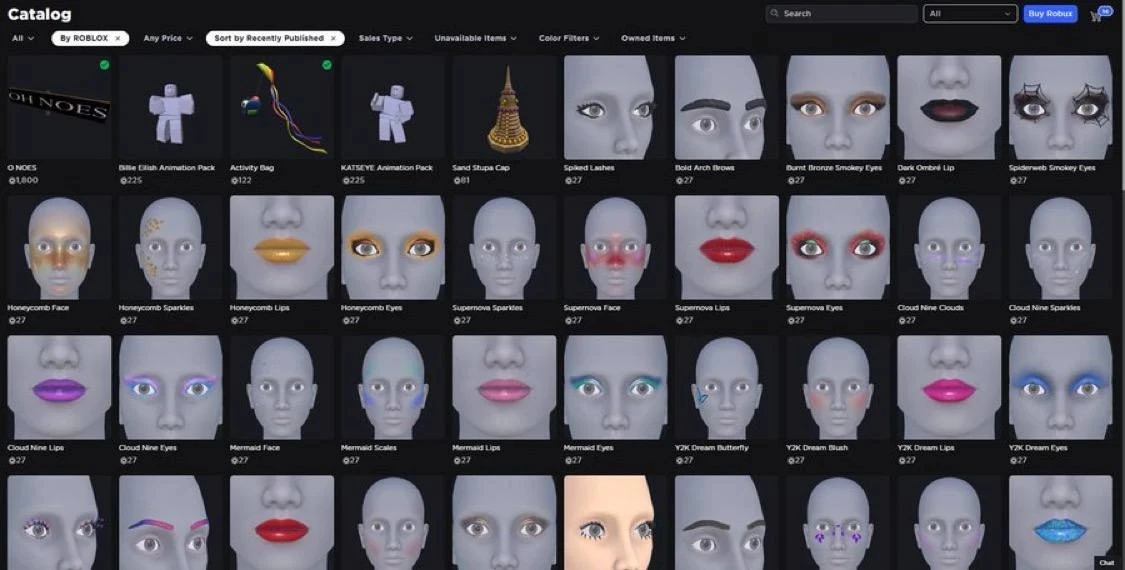
Task: Open the Cloud Nine Sparkles thumbnail
Action: click(x=1060, y=247)
